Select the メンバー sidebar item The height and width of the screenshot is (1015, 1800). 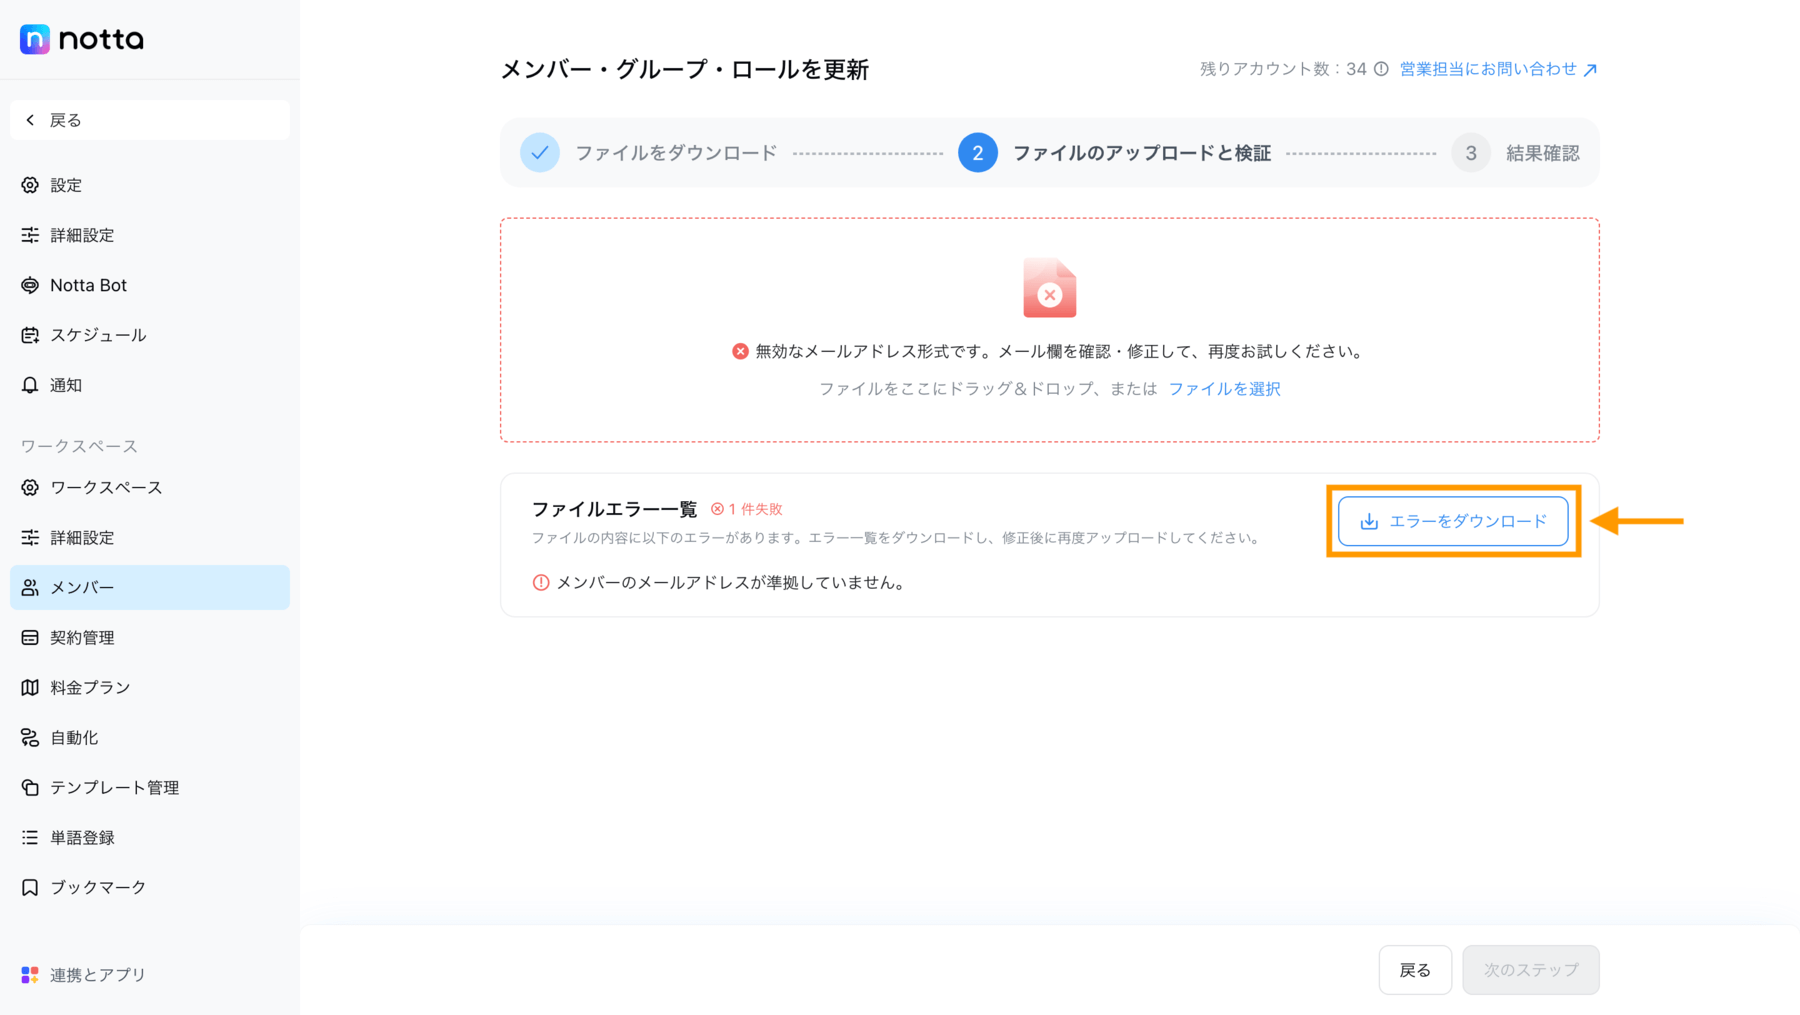point(150,587)
